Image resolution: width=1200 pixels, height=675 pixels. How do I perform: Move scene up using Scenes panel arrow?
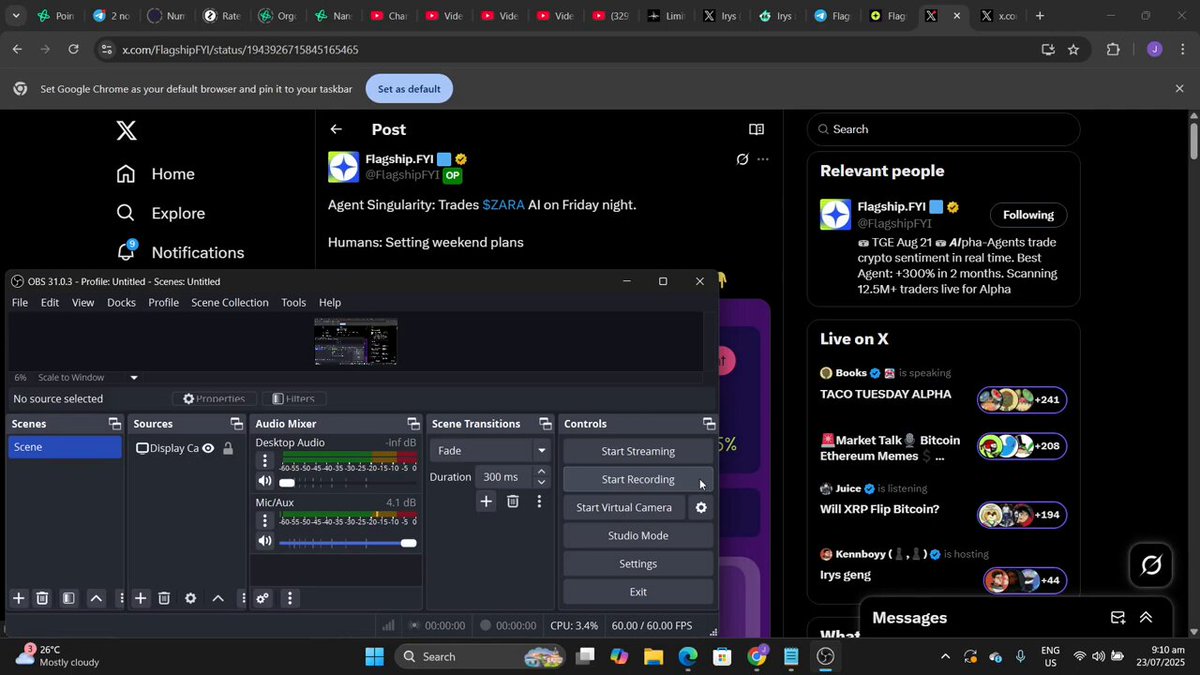pyautogui.click(x=96, y=598)
